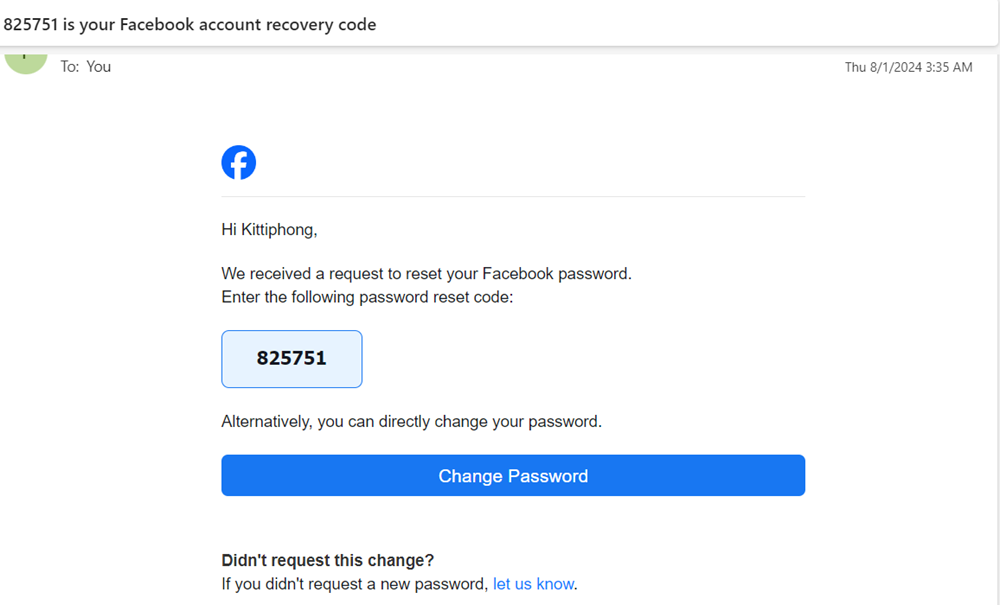Click "Facebook password" in the body sentence

(x=556, y=273)
